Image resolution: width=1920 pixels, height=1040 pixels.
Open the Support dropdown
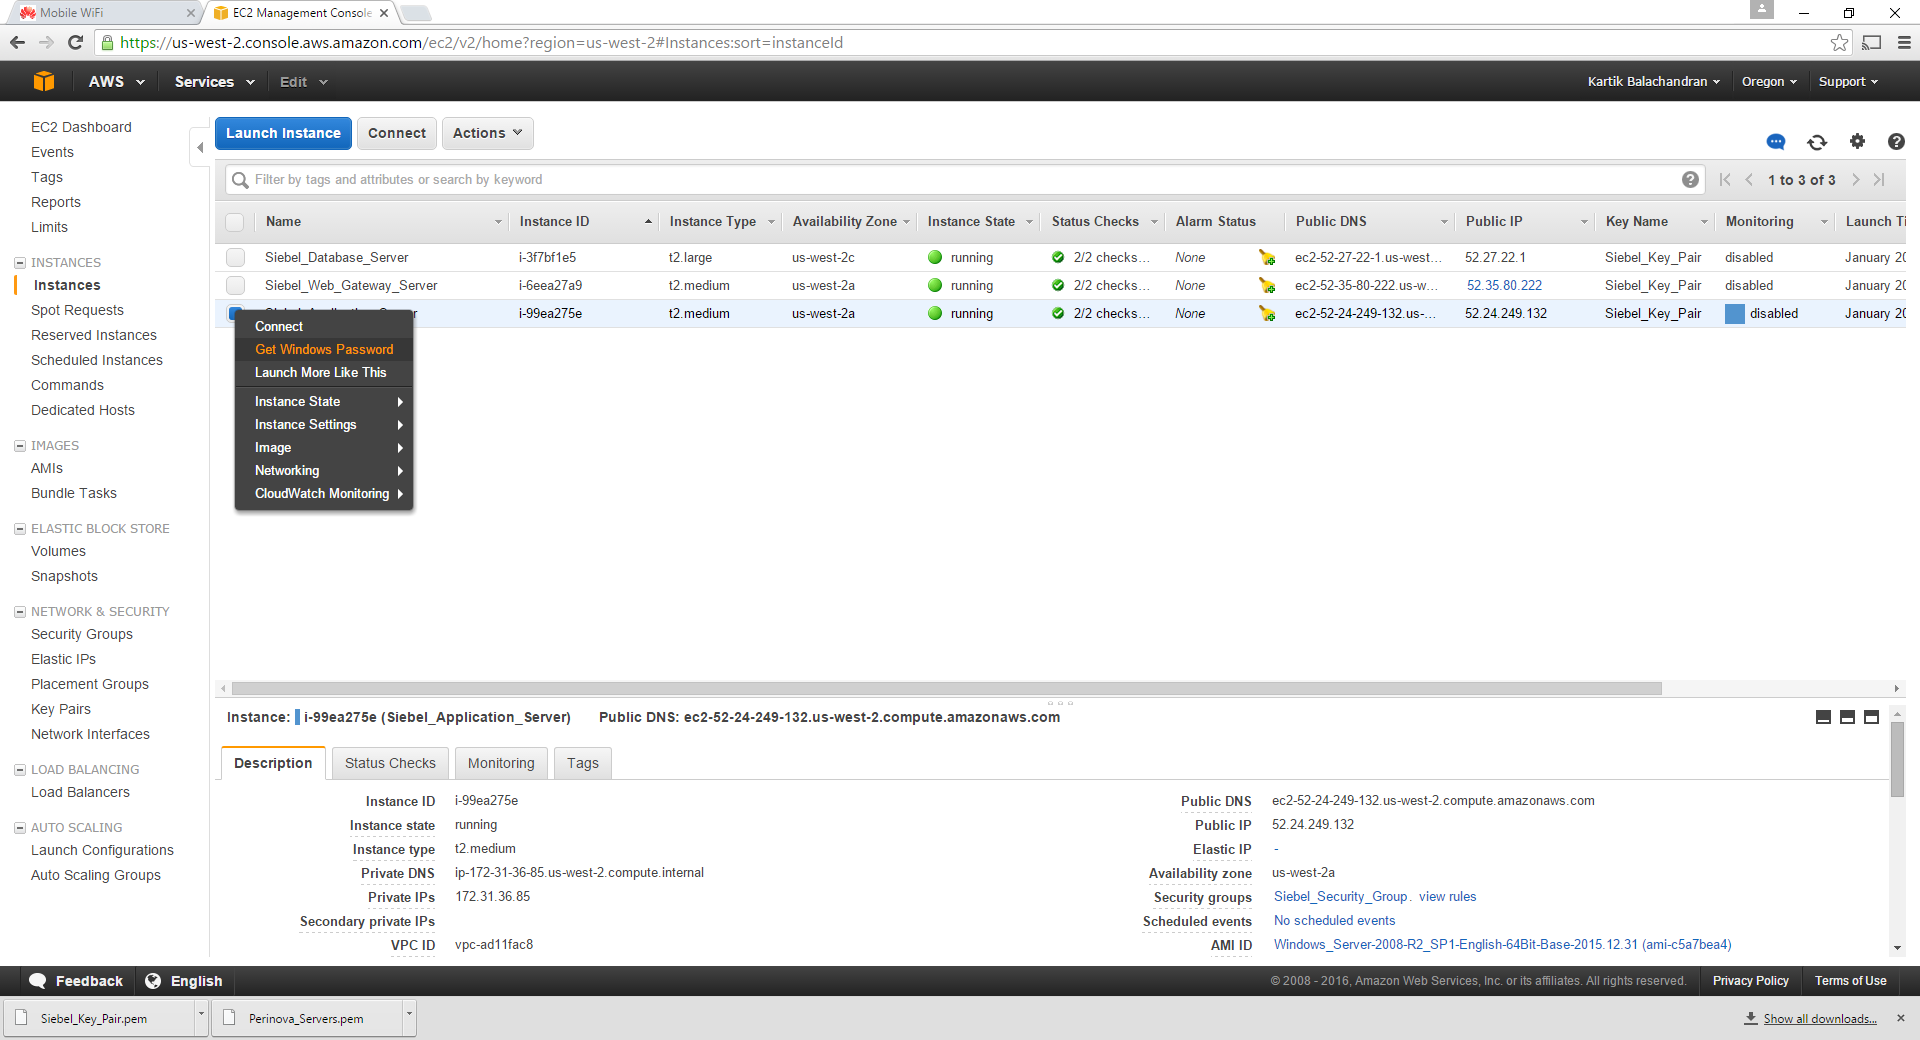coord(1848,82)
